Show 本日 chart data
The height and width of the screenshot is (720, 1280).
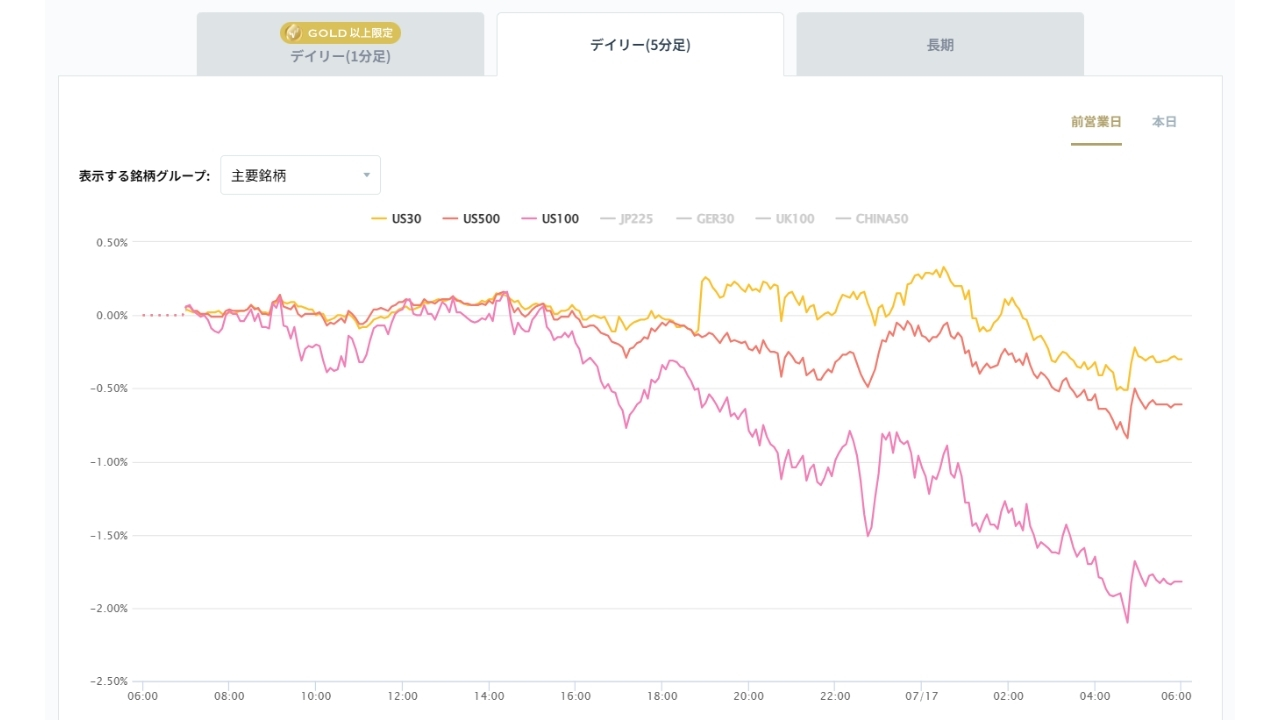pyautogui.click(x=1164, y=122)
